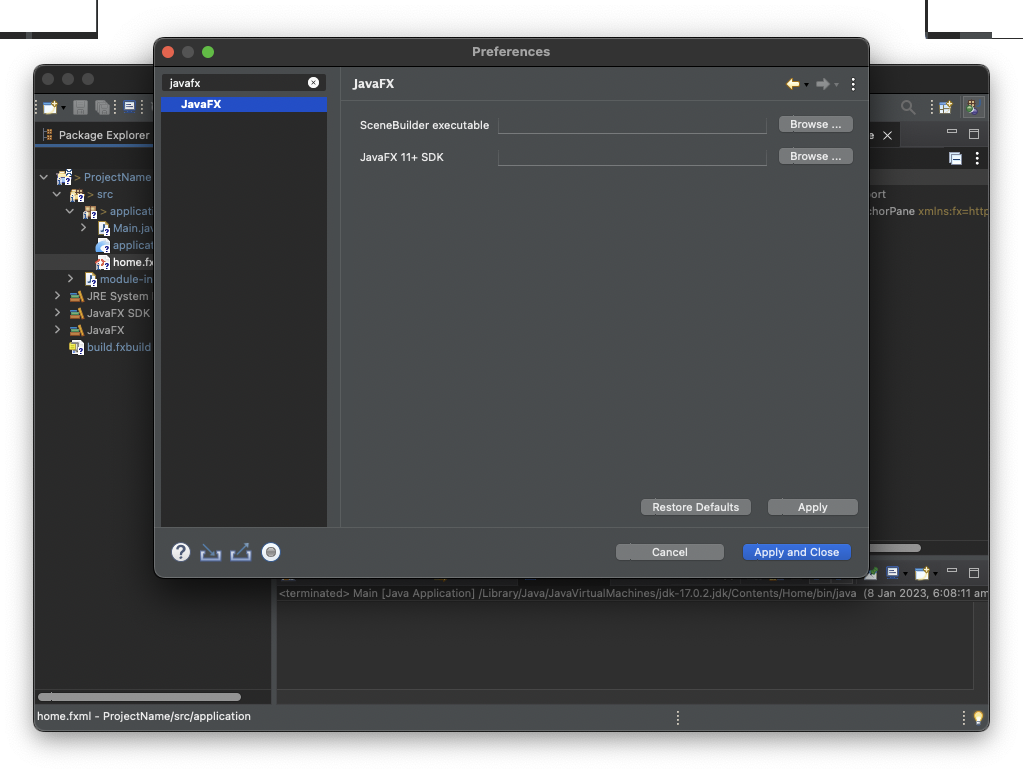This screenshot has height=773, width=1023.
Task: Expand the module-info node
Action: pos(70,279)
